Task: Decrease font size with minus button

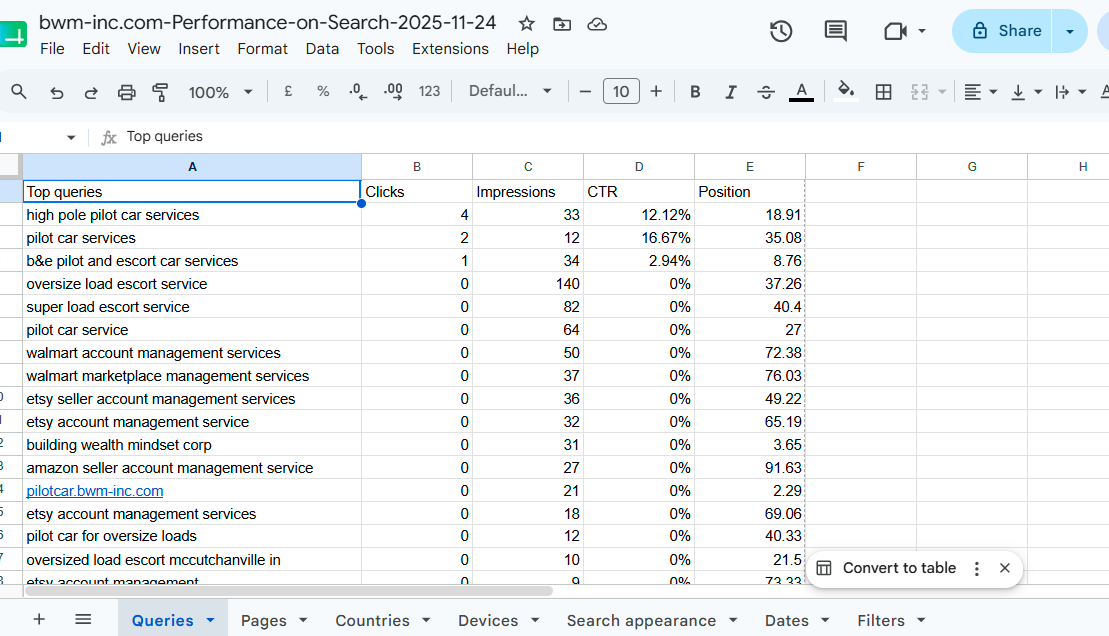Action: click(585, 91)
